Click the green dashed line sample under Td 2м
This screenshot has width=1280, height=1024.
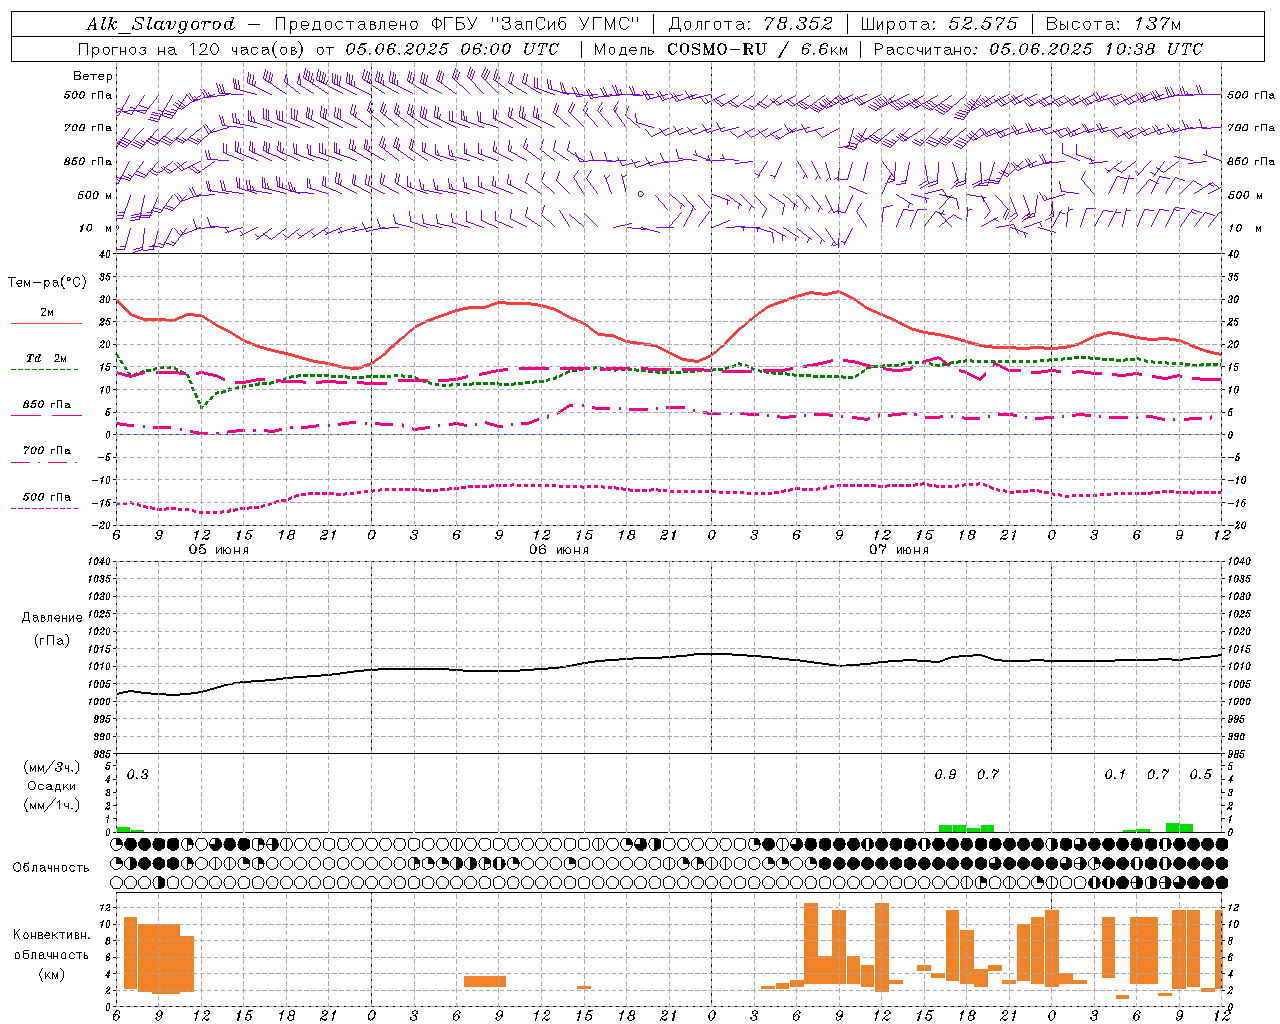point(47,370)
